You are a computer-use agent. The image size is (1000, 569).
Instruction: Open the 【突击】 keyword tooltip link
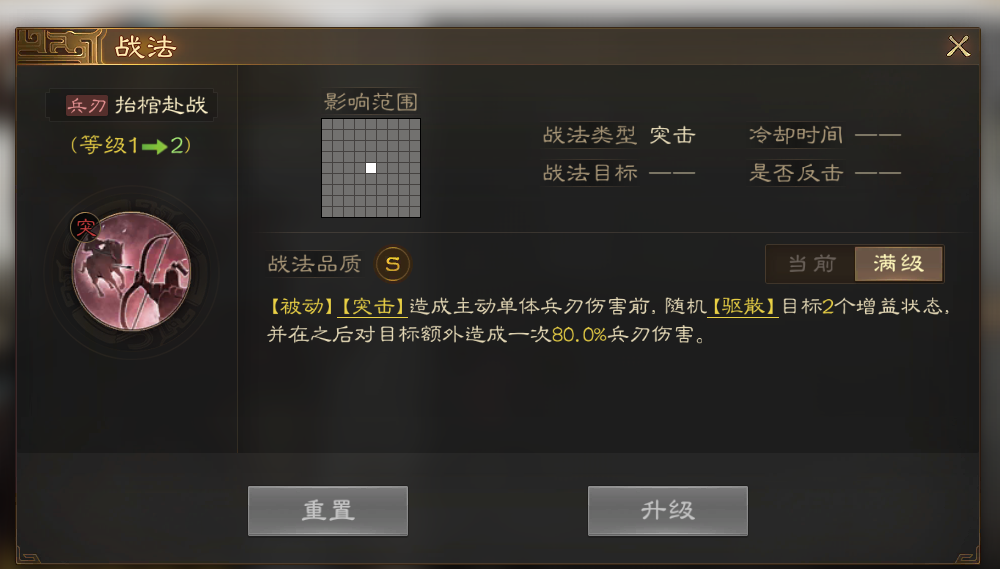pyautogui.click(x=372, y=307)
